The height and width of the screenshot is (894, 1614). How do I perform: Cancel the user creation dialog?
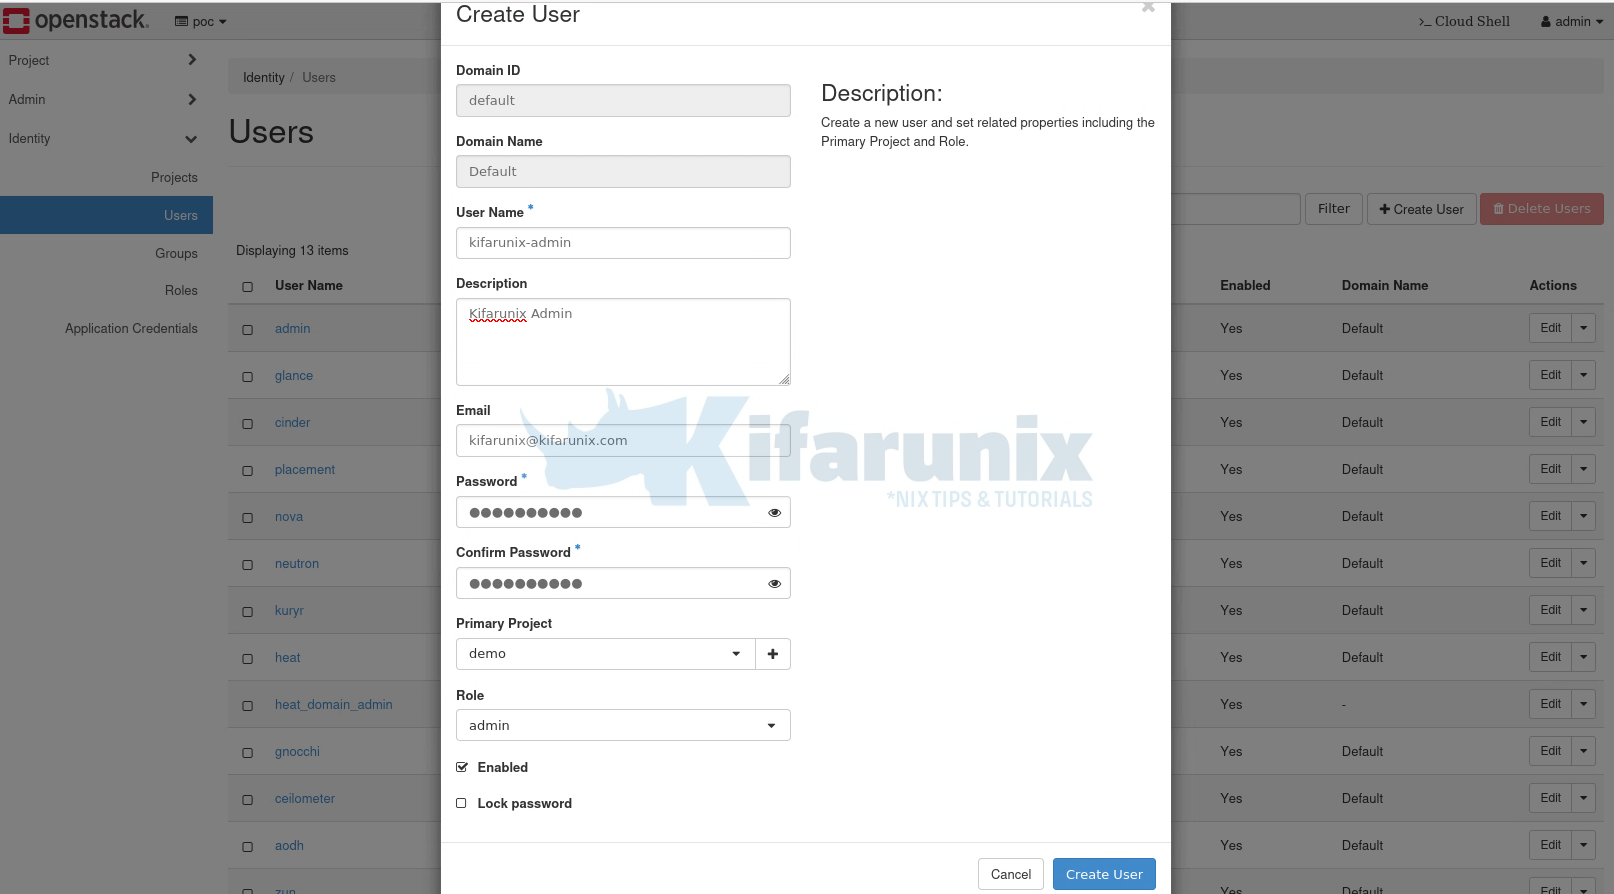1010,874
